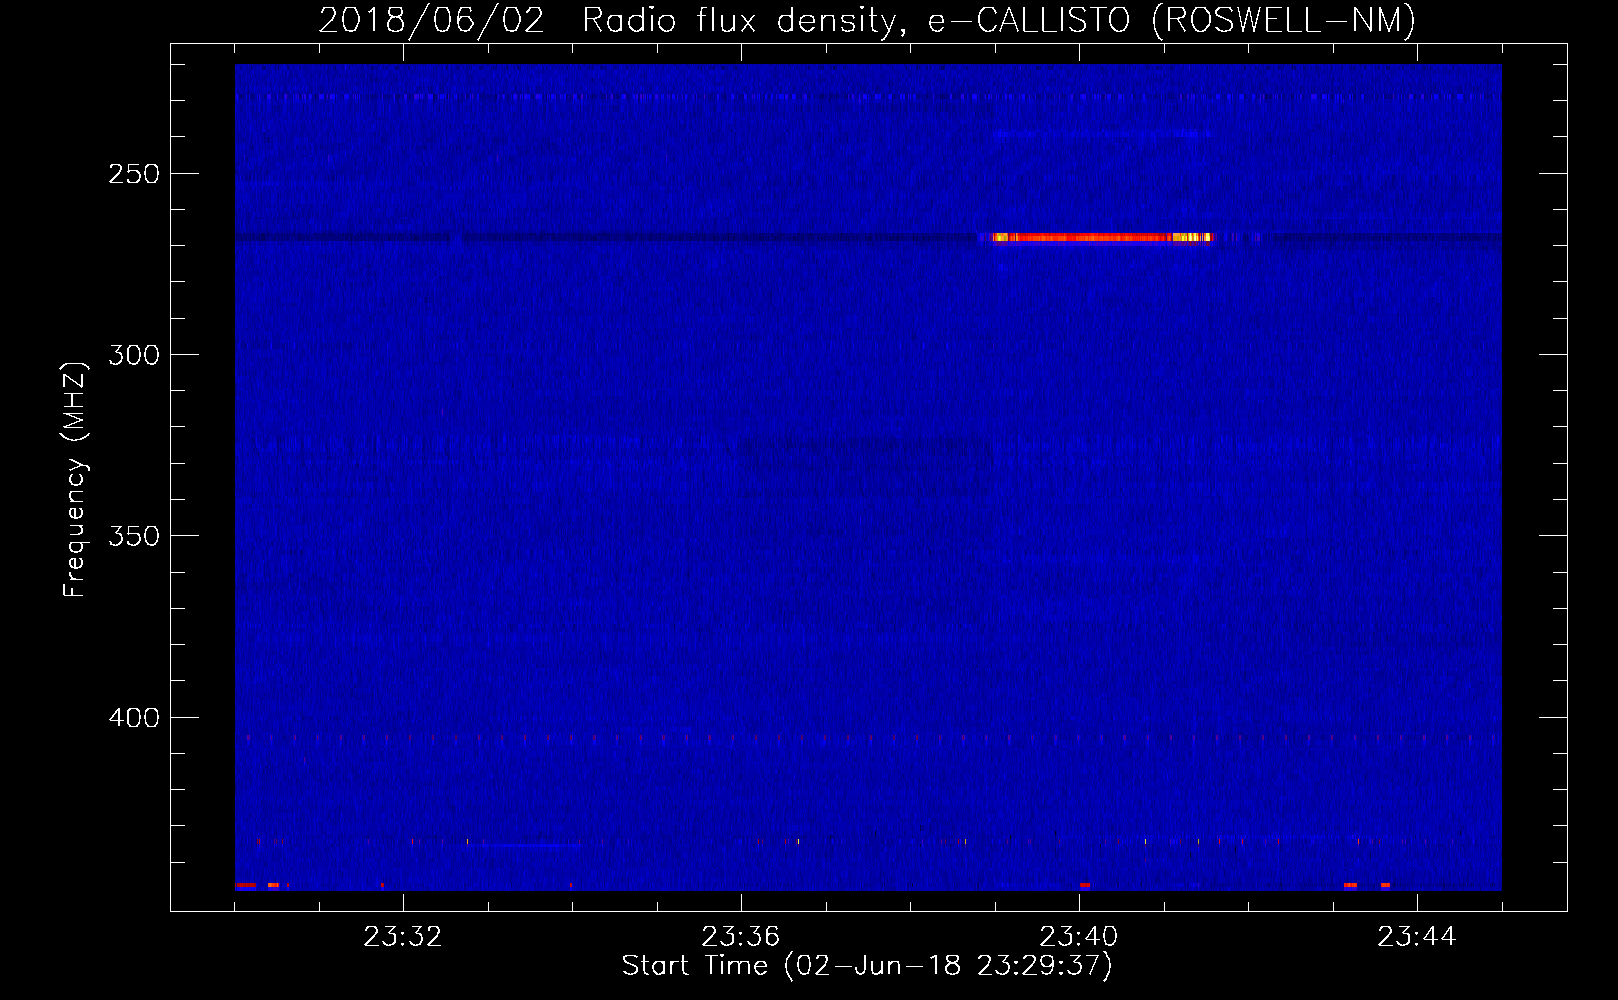
Task: Click the 350 frequency tick label
Action: [134, 536]
